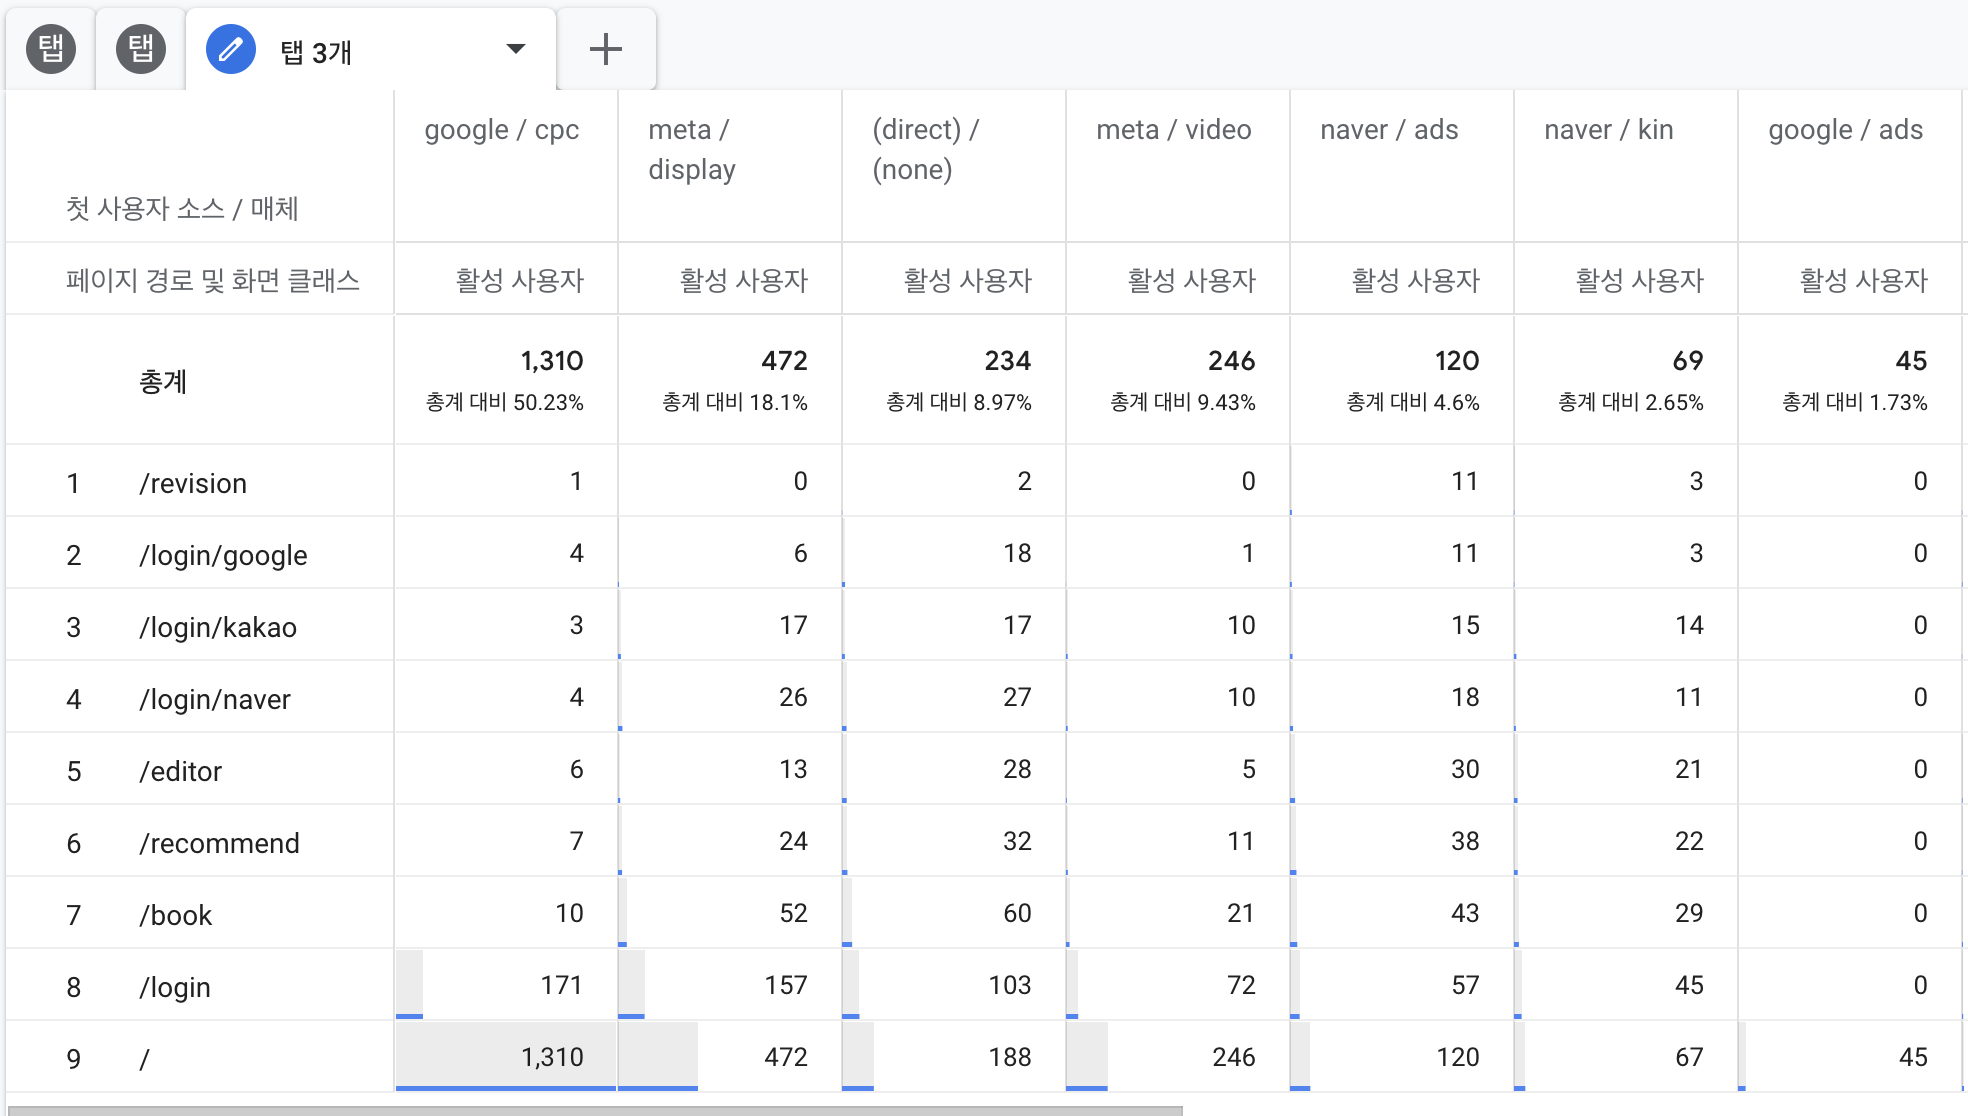The height and width of the screenshot is (1116, 1968).
Task: Select the active '탭 3개' tab label
Action: click(316, 52)
